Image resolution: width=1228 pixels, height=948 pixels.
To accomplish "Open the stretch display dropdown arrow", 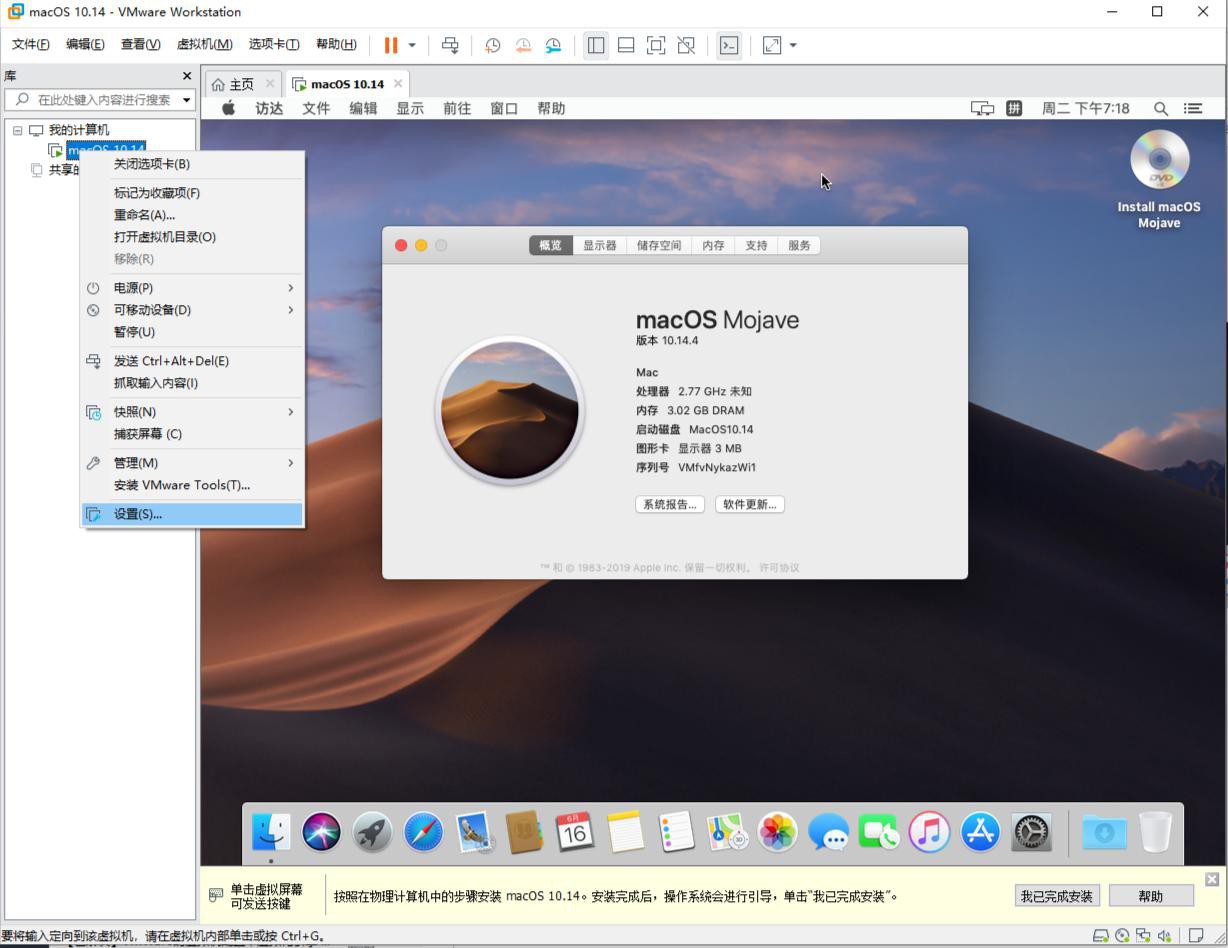I will point(793,45).
